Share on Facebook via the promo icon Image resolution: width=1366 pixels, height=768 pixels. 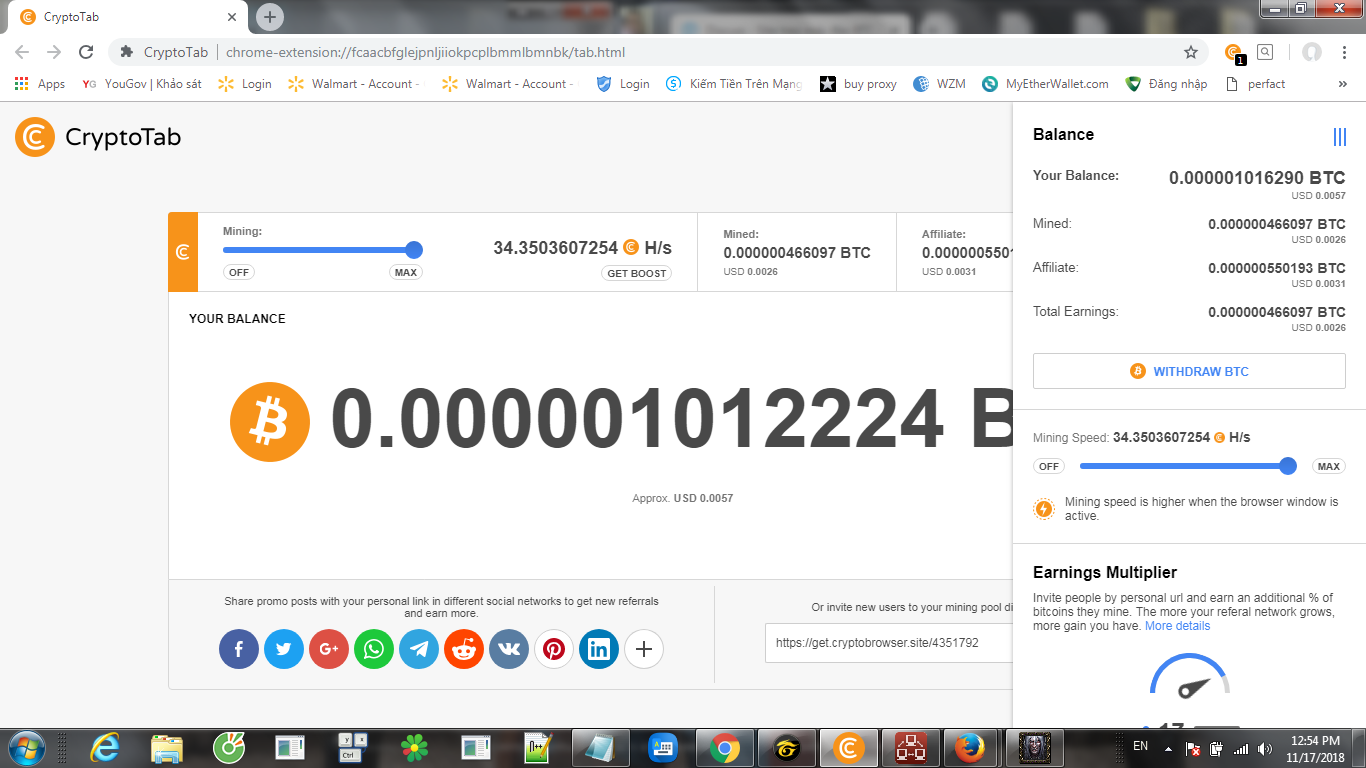(239, 649)
